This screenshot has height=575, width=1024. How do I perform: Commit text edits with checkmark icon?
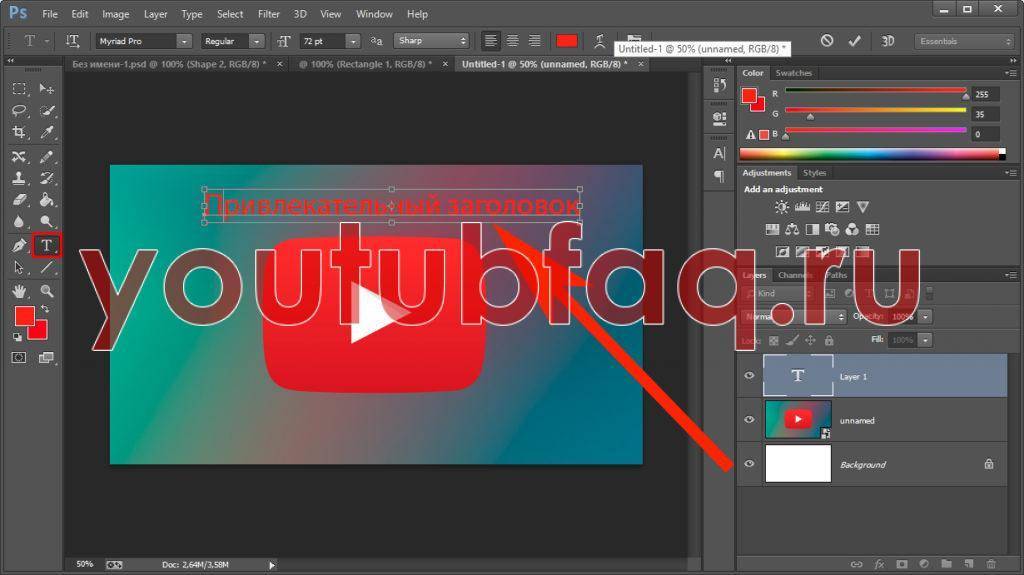point(854,41)
